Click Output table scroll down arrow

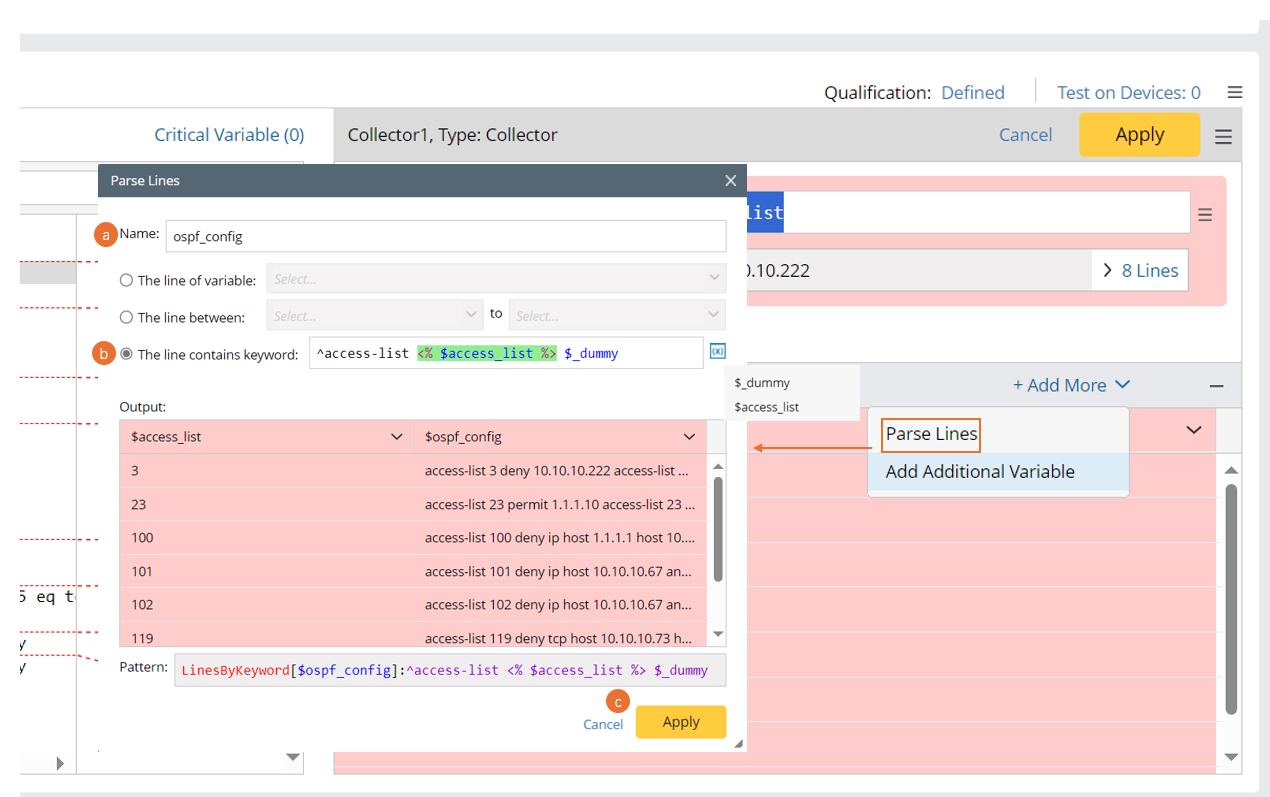pos(717,634)
